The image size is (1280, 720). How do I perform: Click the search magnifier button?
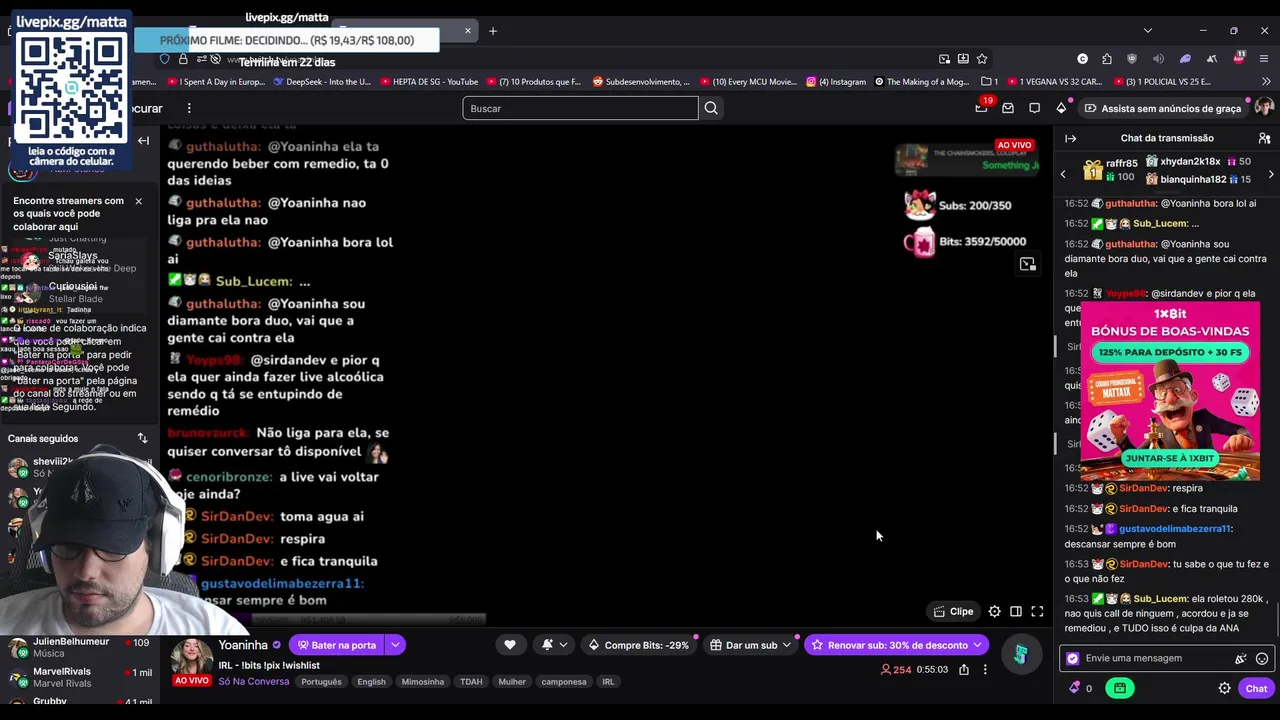(x=711, y=108)
